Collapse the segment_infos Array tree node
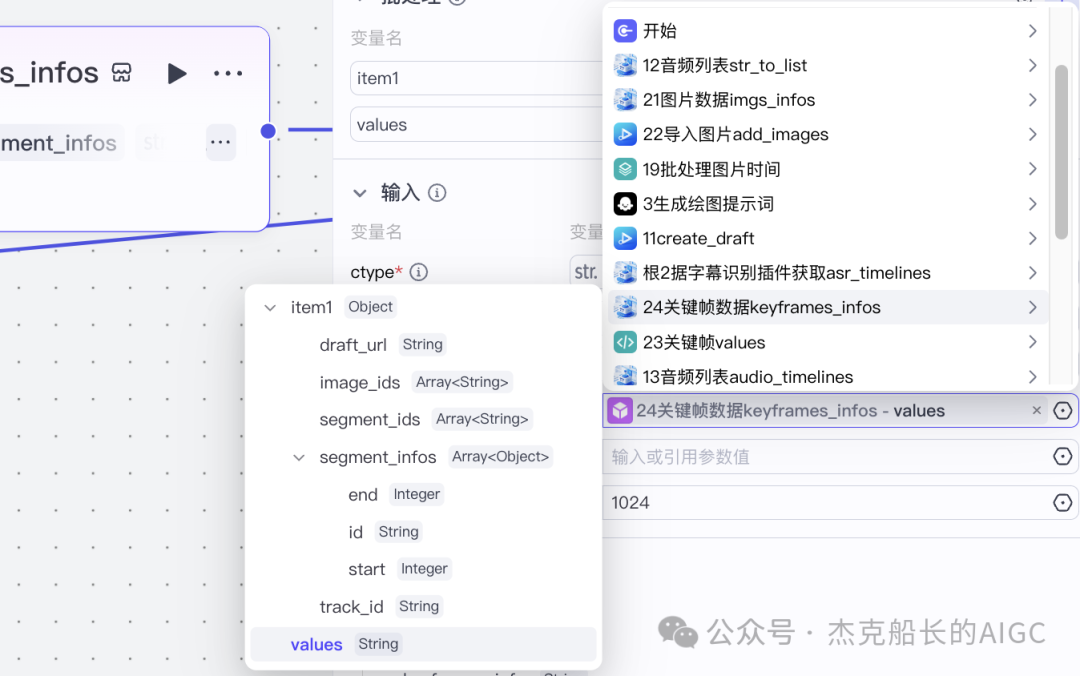The width and height of the screenshot is (1080, 676). 299,458
